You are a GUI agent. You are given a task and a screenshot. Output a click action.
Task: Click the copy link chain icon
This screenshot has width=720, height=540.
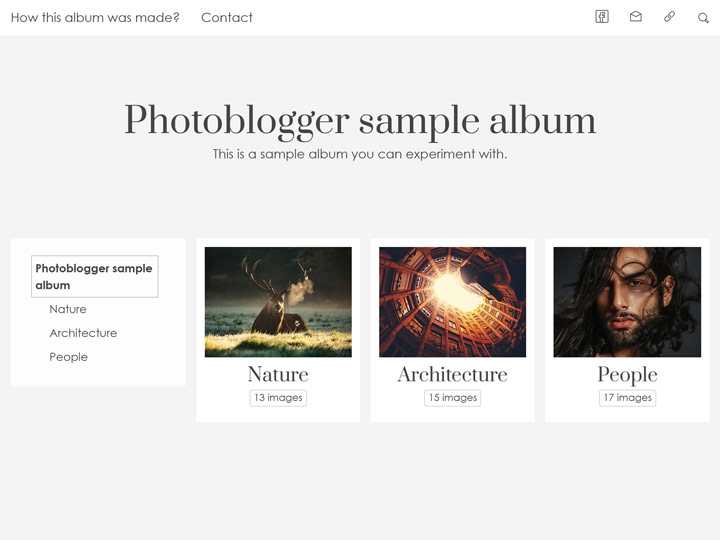670,16
